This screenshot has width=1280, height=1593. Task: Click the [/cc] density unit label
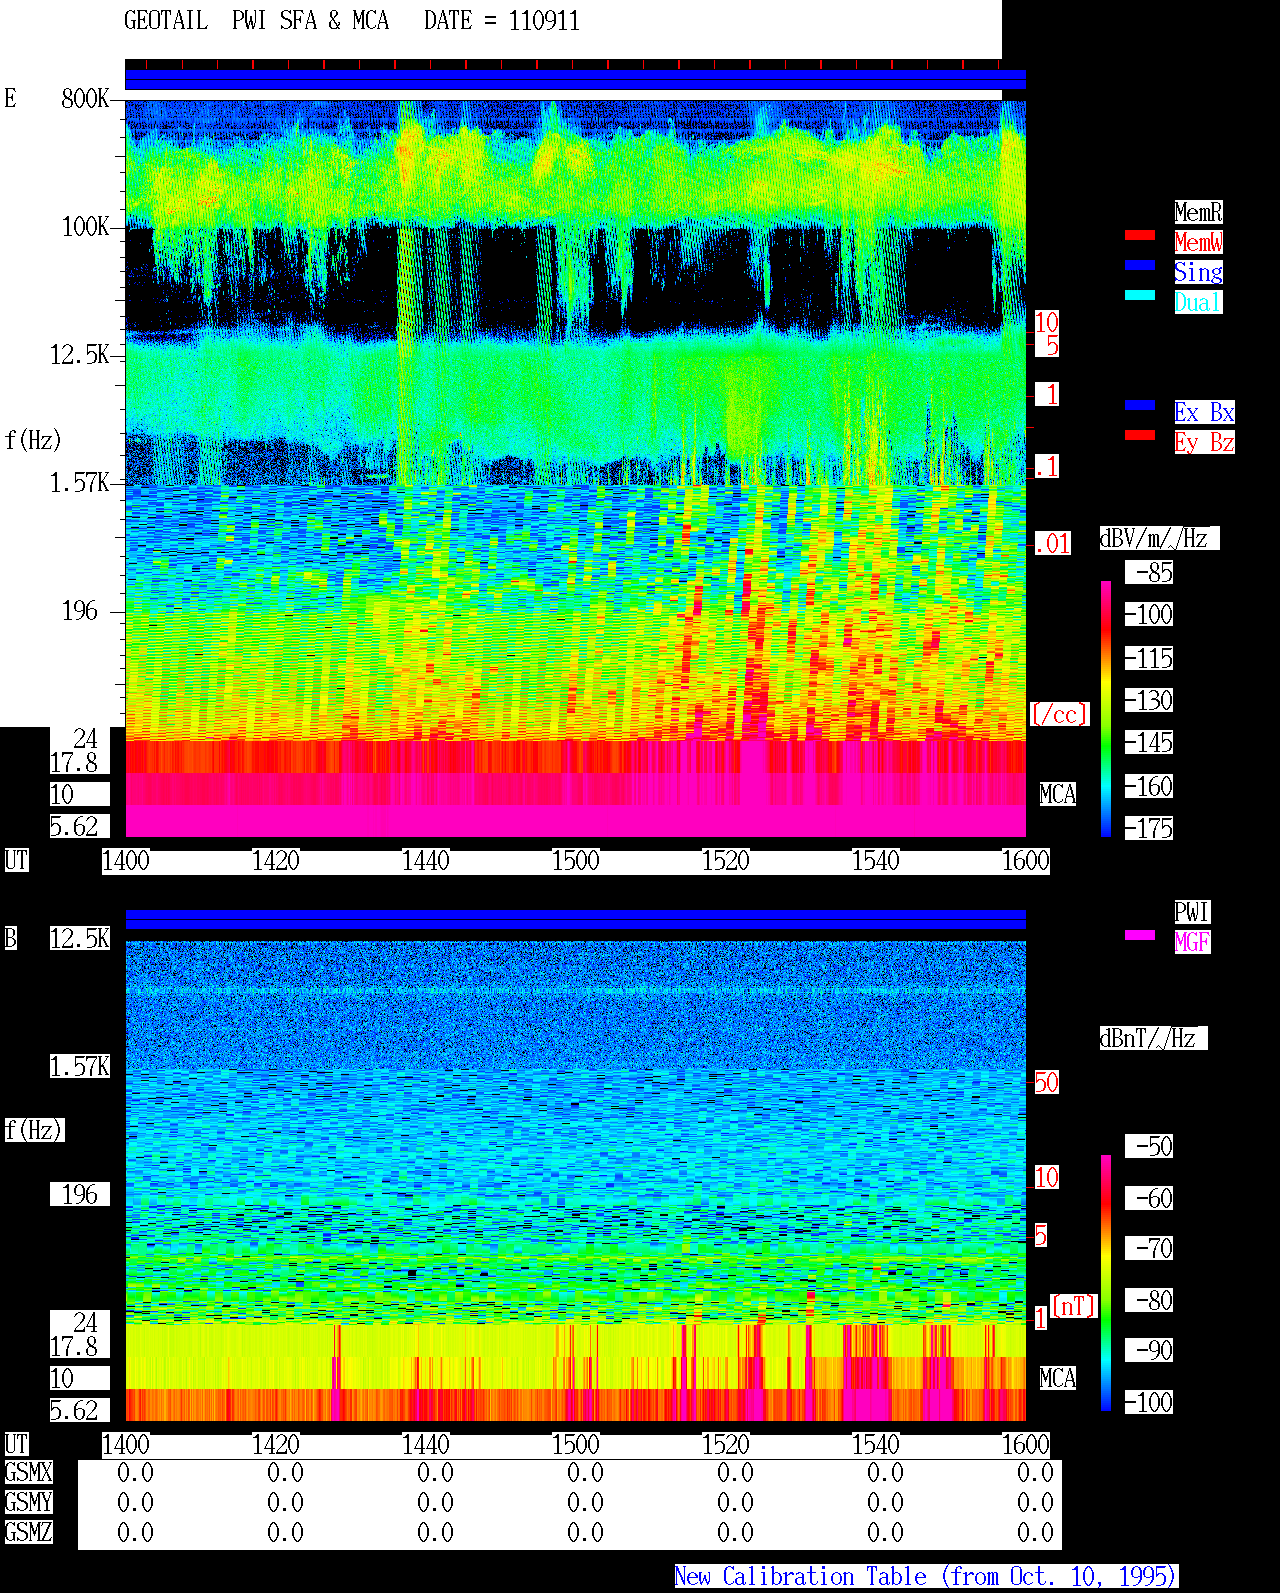click(x=1059, y=714)
